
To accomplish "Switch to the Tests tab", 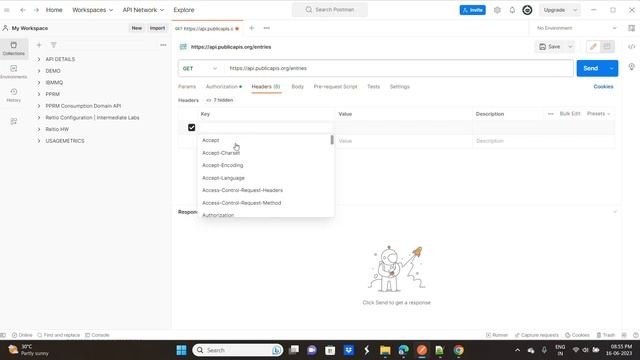I will [x=373, y=87].
